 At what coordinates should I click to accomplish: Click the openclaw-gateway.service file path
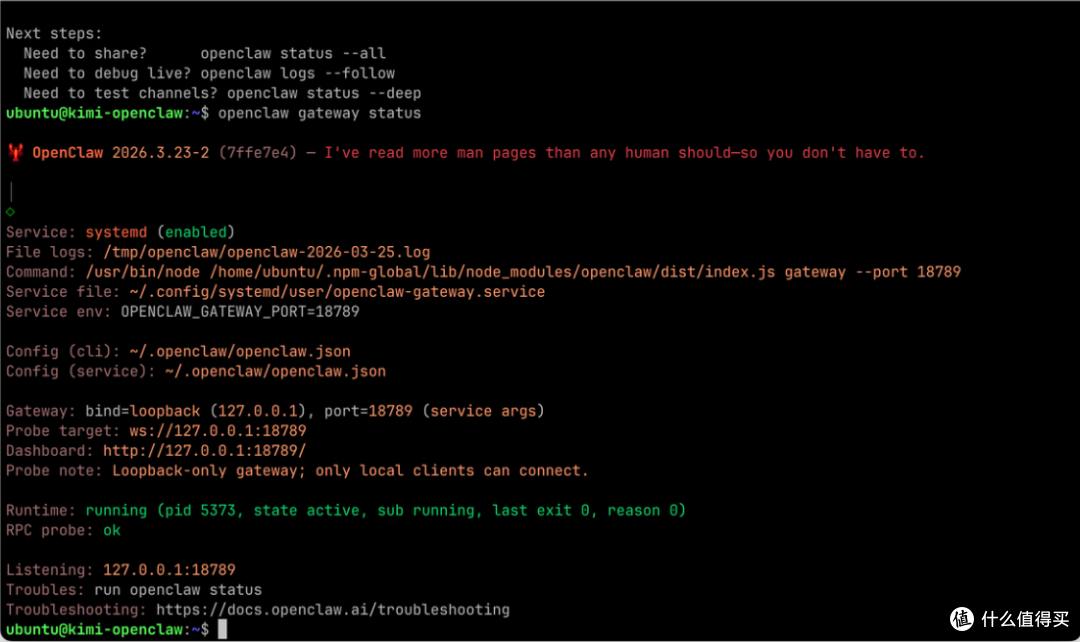pyautogui.click(x=337, y=292)
